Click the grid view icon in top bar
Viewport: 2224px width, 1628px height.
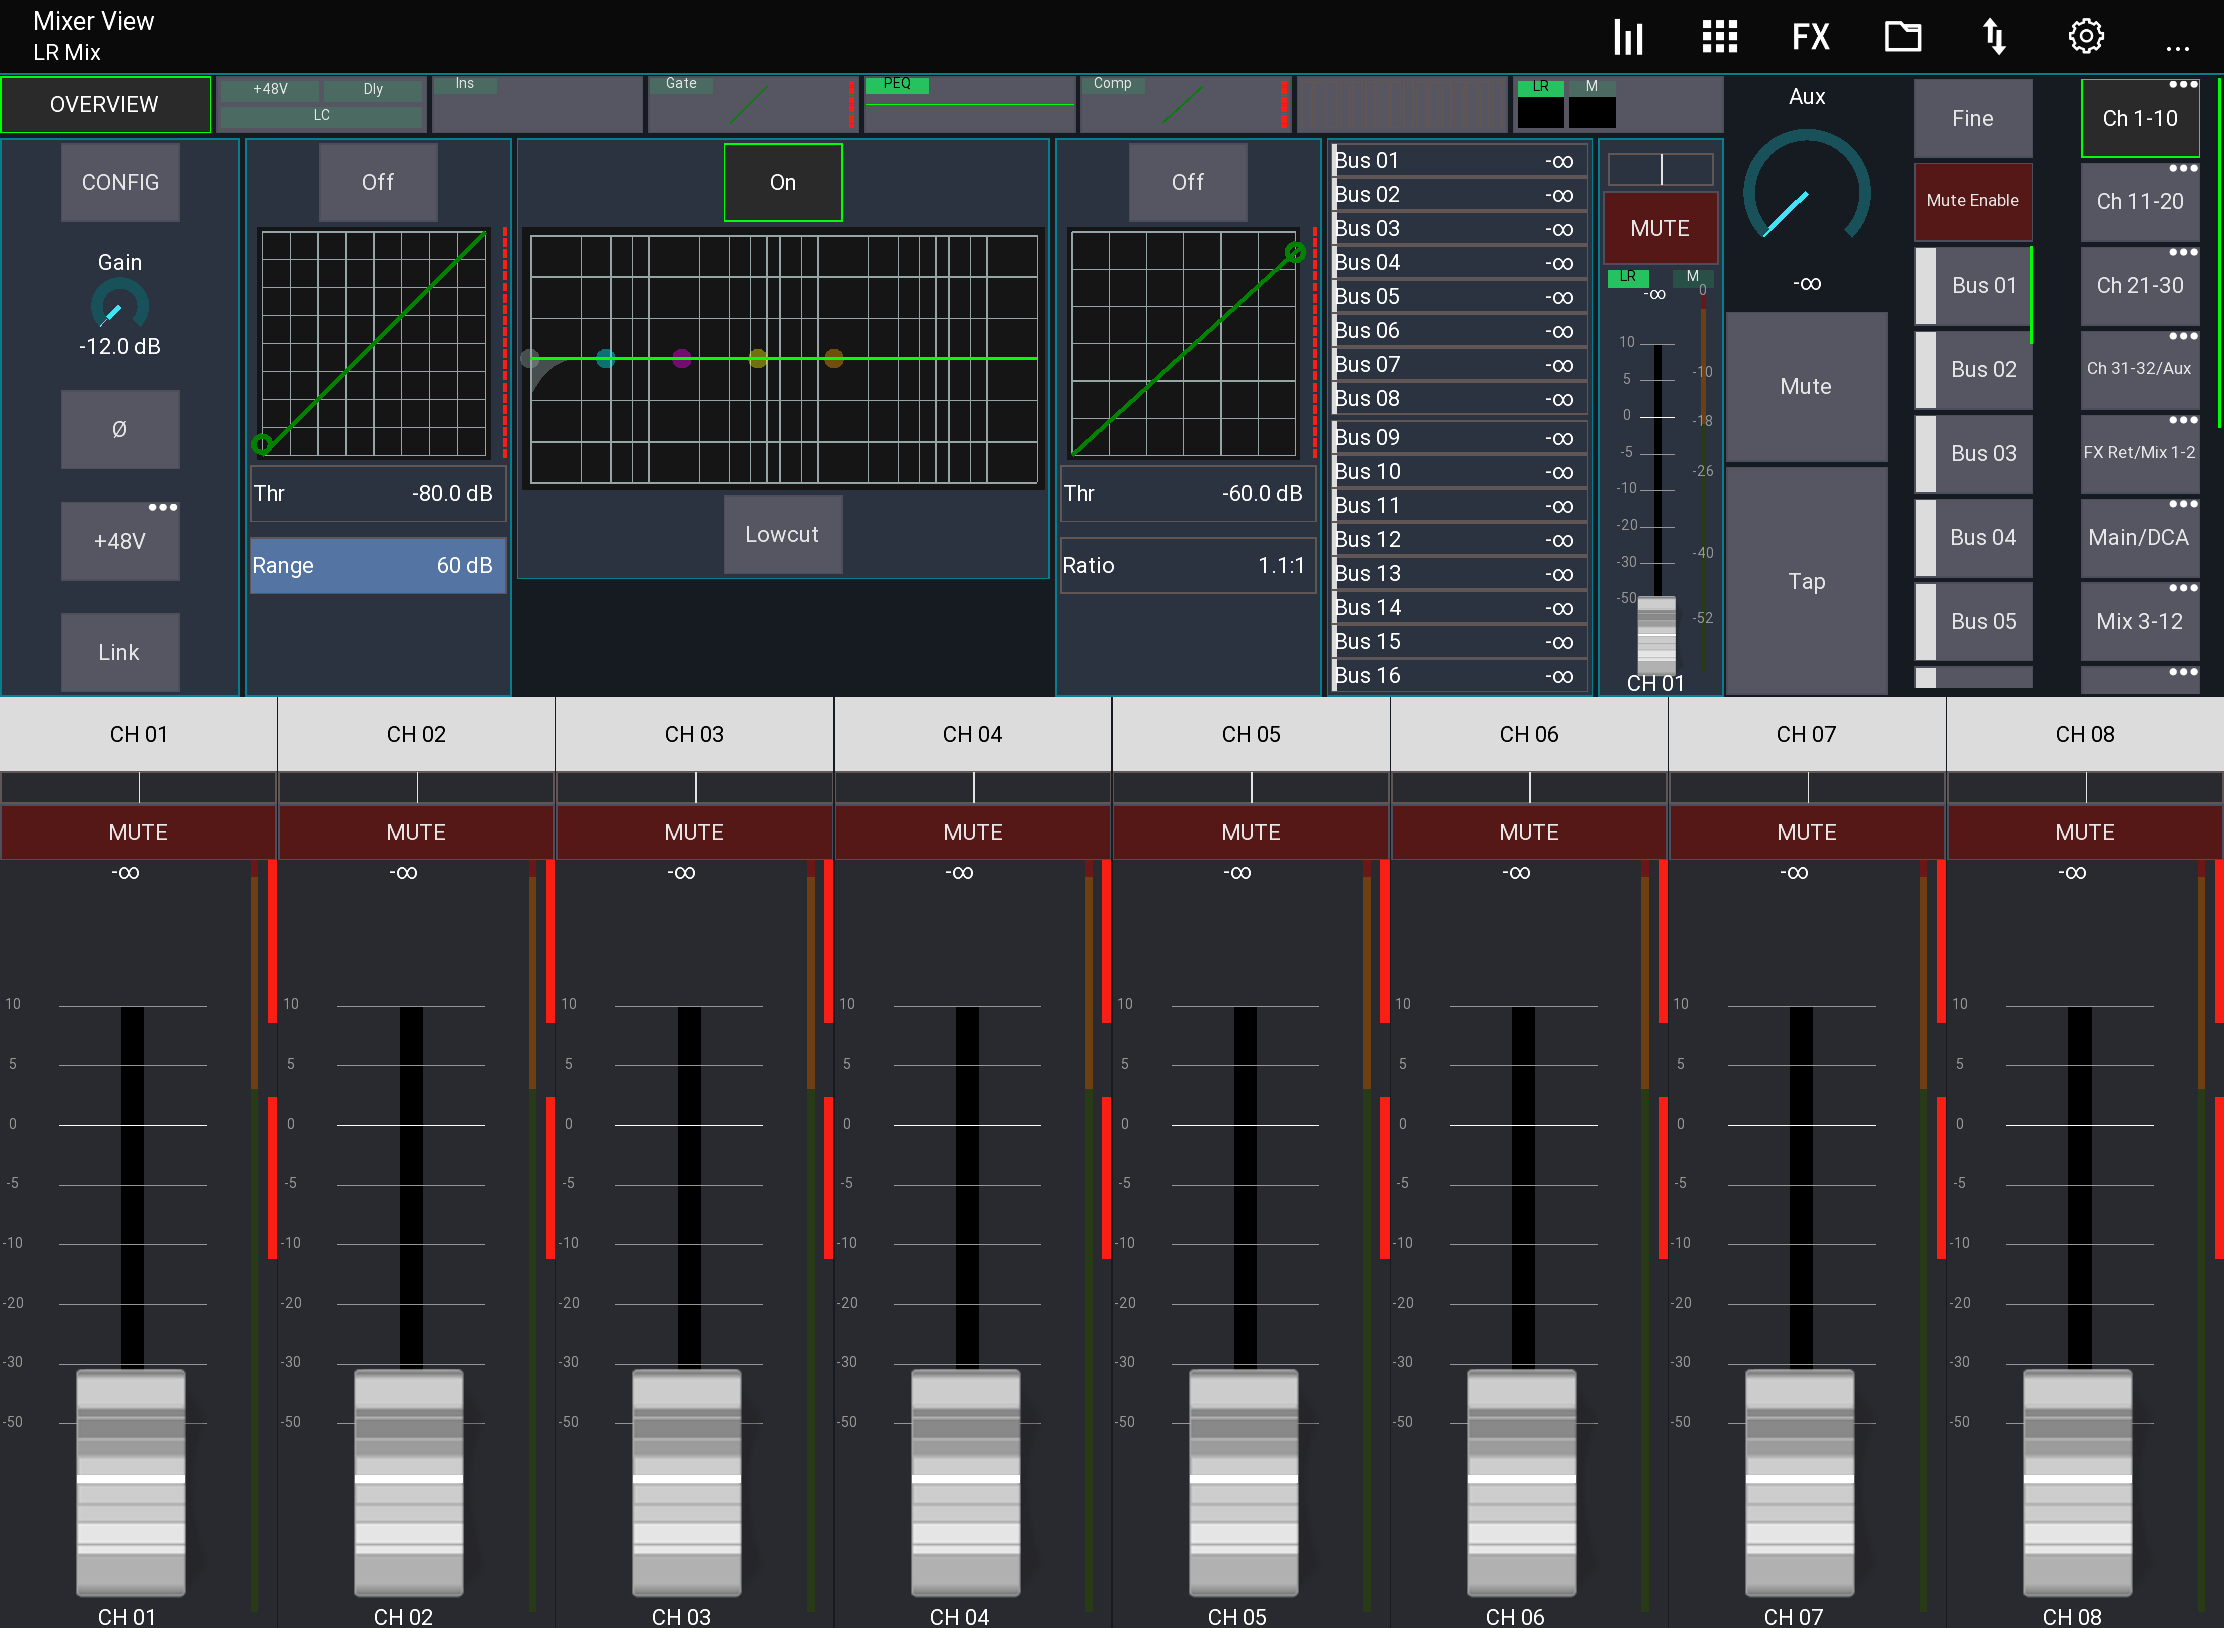click(1719, 37)
